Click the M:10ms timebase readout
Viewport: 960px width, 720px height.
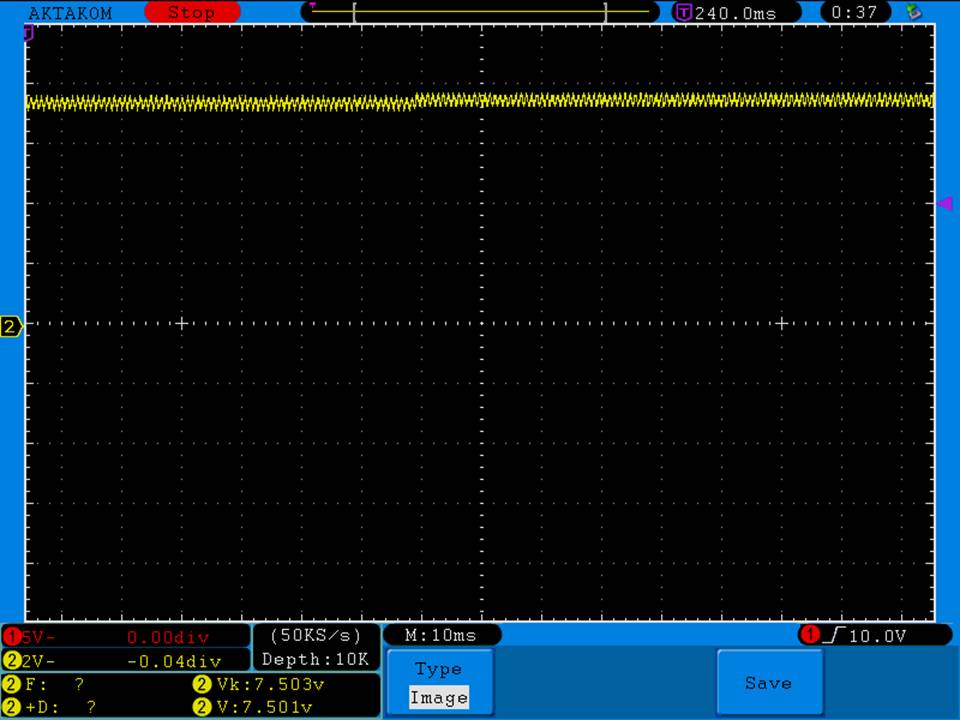point(441,635)
